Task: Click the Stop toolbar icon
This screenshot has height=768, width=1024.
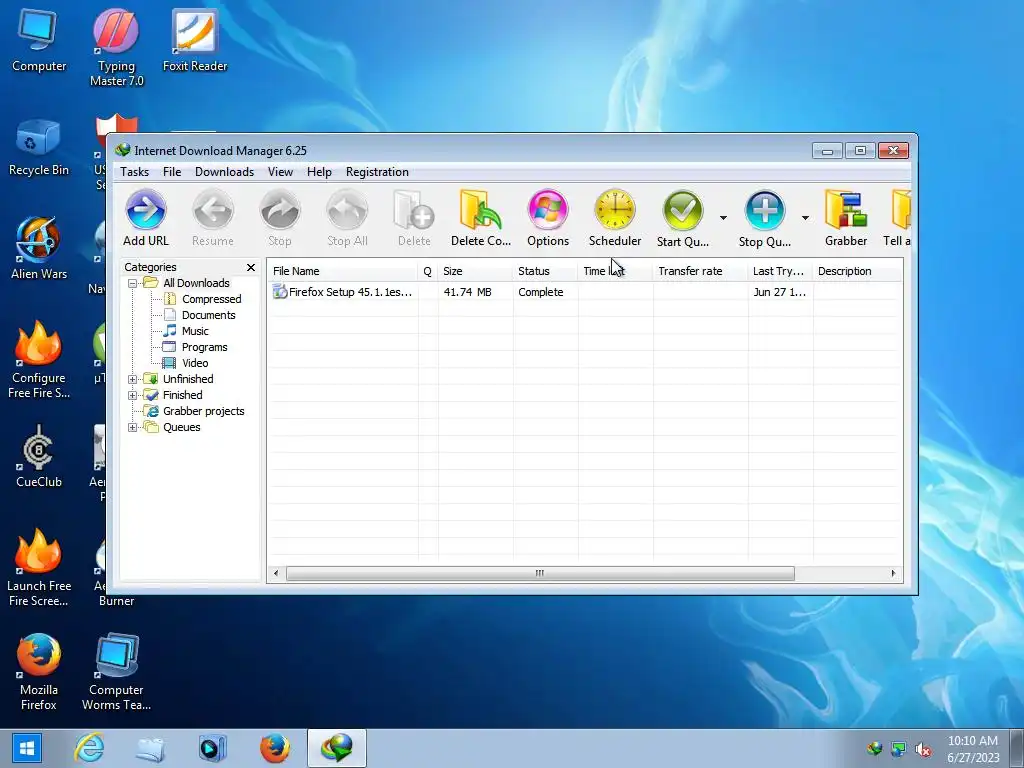Action: click(x=280, y=218)
